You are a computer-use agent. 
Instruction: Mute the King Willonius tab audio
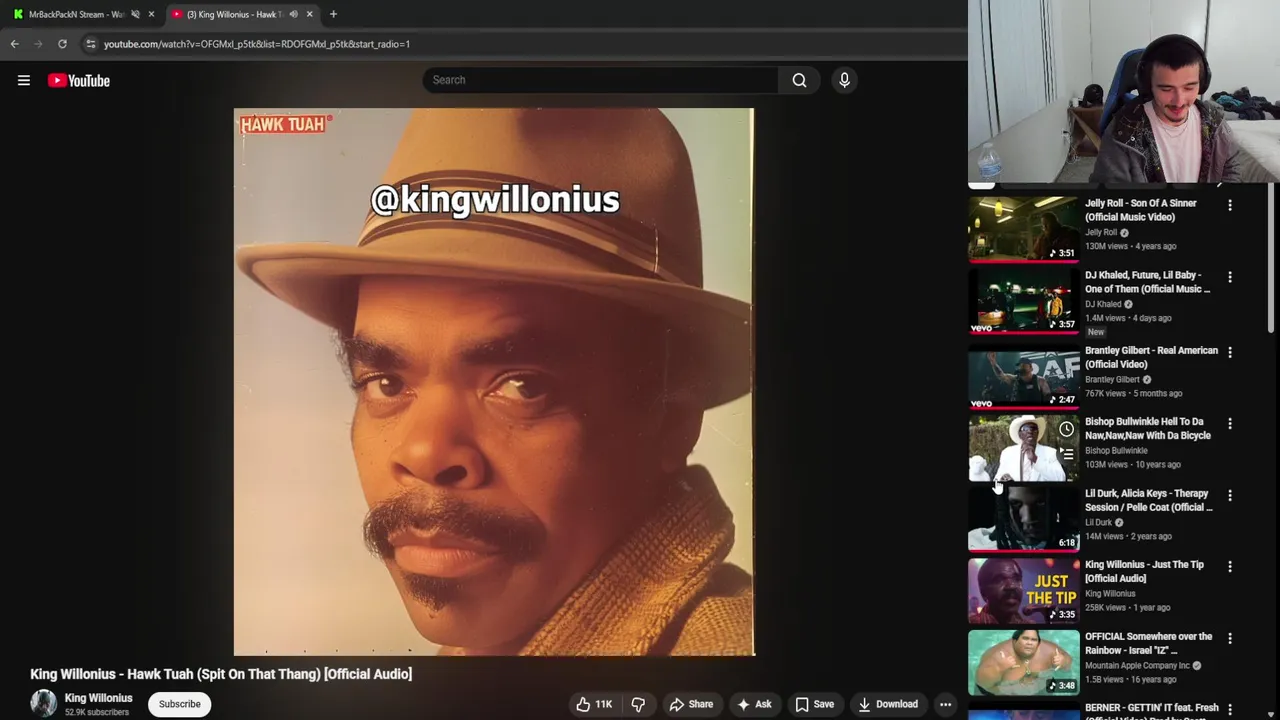[293, 14]
